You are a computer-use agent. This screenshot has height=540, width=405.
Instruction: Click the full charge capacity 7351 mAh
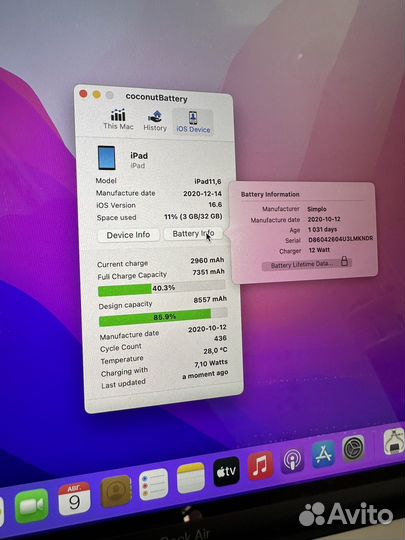(x=208, y=272)
